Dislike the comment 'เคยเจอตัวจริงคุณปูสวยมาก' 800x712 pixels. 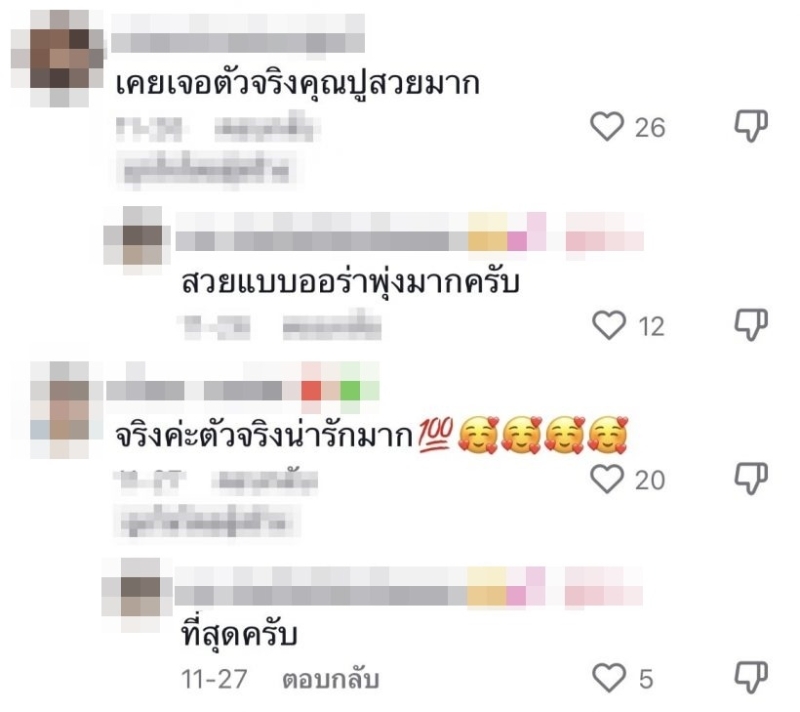point(751,125)
